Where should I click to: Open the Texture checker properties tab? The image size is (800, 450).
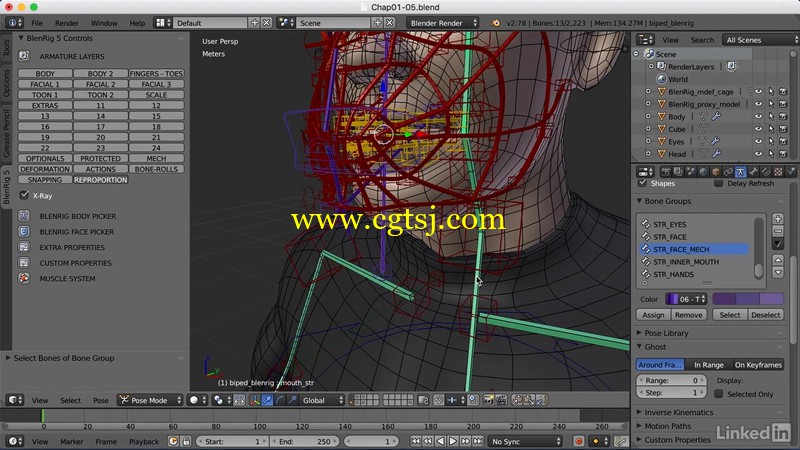click(778, 172)
